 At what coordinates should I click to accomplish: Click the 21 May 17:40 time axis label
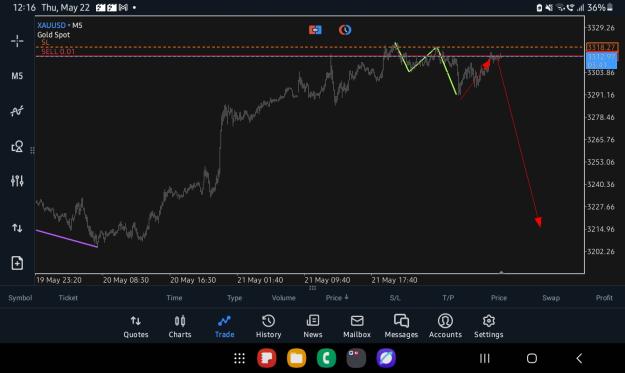(394, 280)
